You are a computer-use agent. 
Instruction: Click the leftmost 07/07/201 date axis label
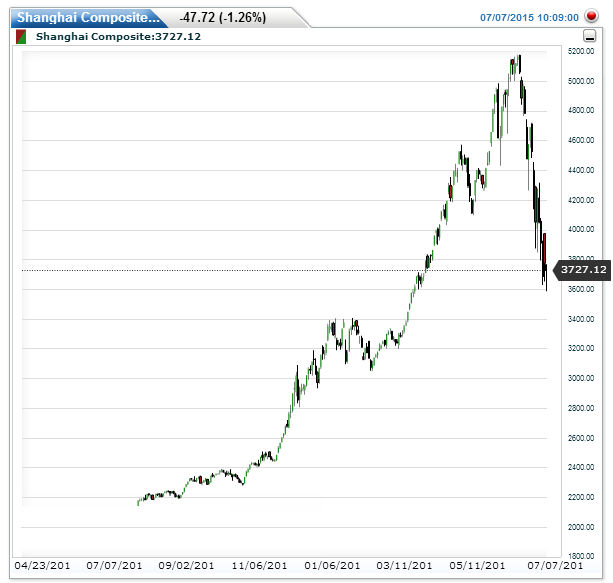114,566
